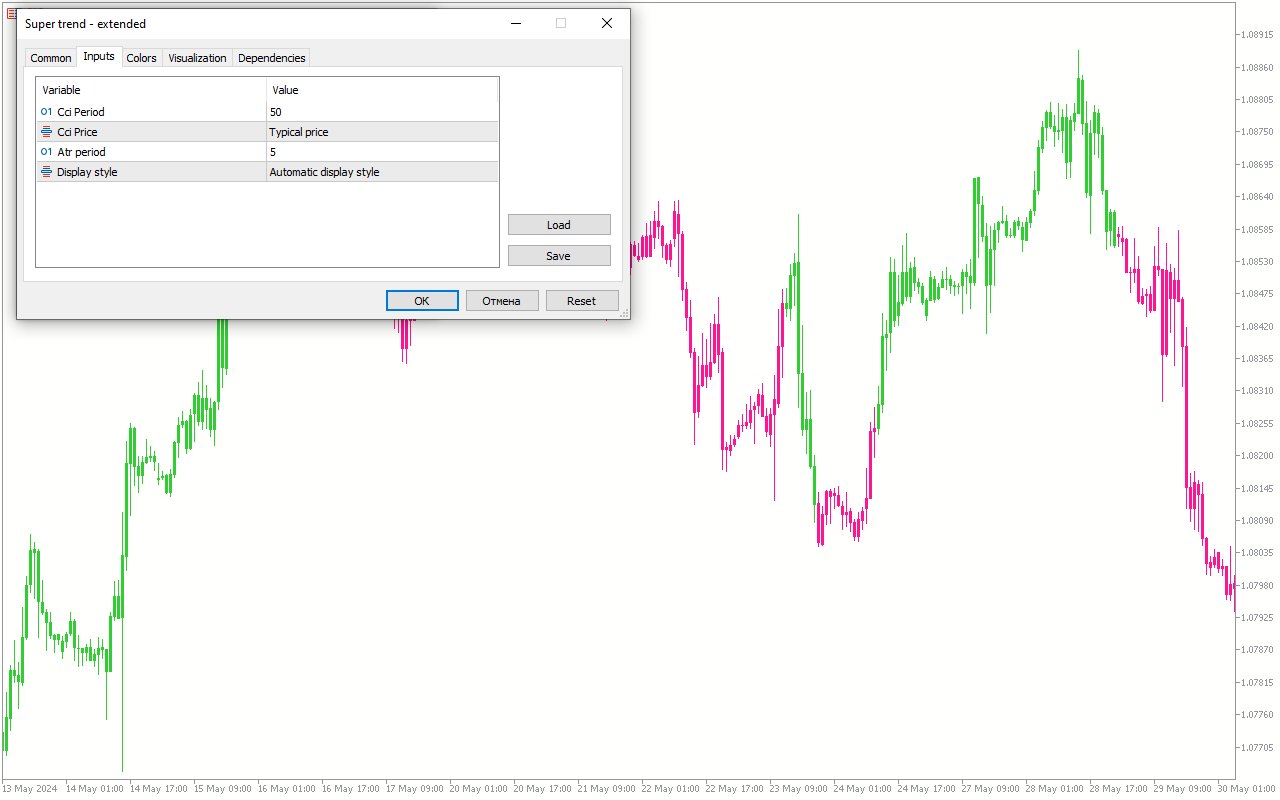The width and height of the screenshot is (1280, 800).
Task: Go to the Dependencies tab
Action: tap(271, 58)
